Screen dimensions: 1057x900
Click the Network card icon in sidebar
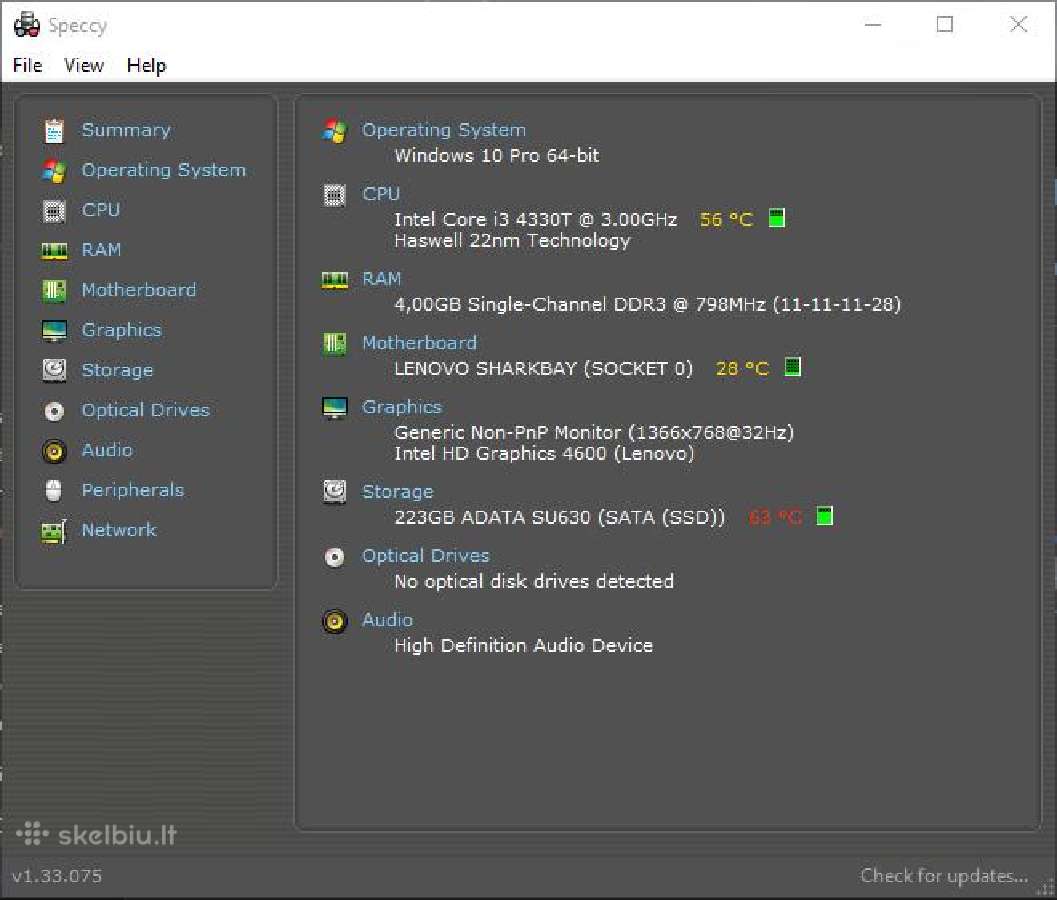[x=54, y=531]
